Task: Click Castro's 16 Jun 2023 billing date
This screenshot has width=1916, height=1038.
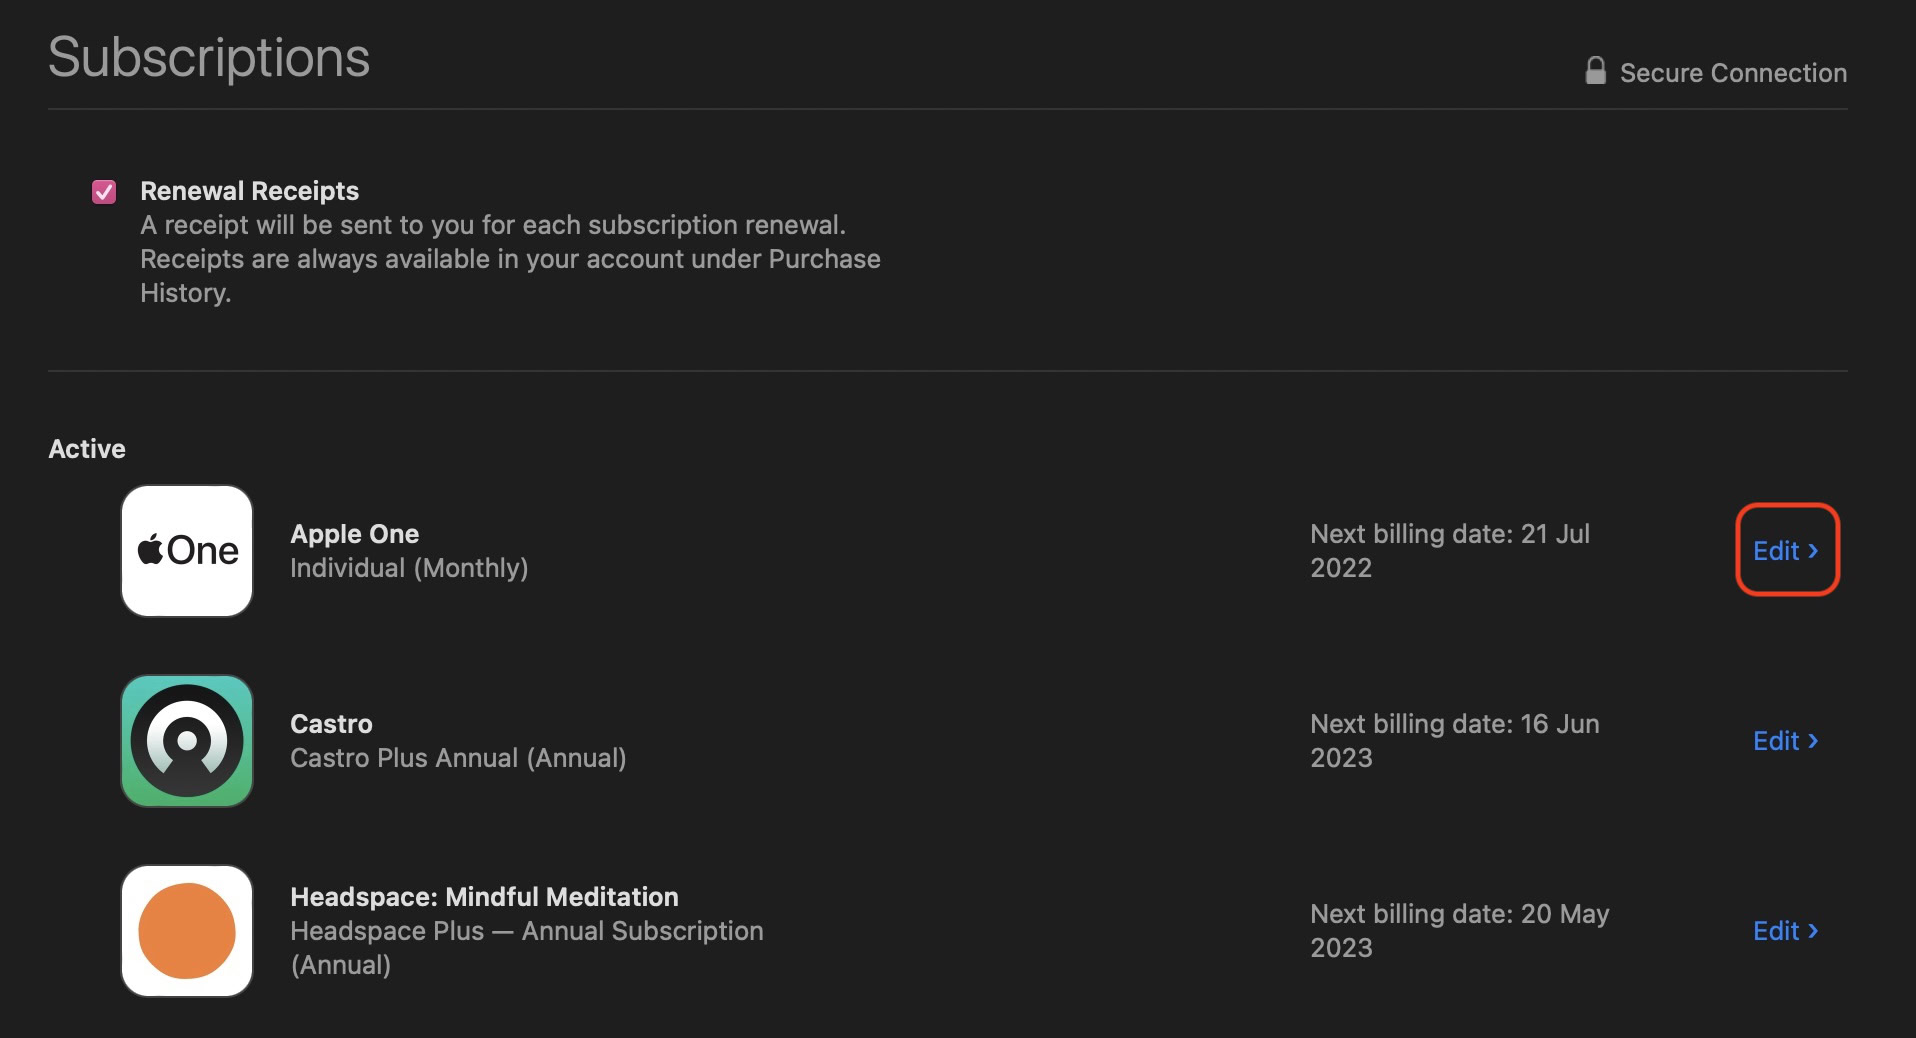Action: (1454, 741)
